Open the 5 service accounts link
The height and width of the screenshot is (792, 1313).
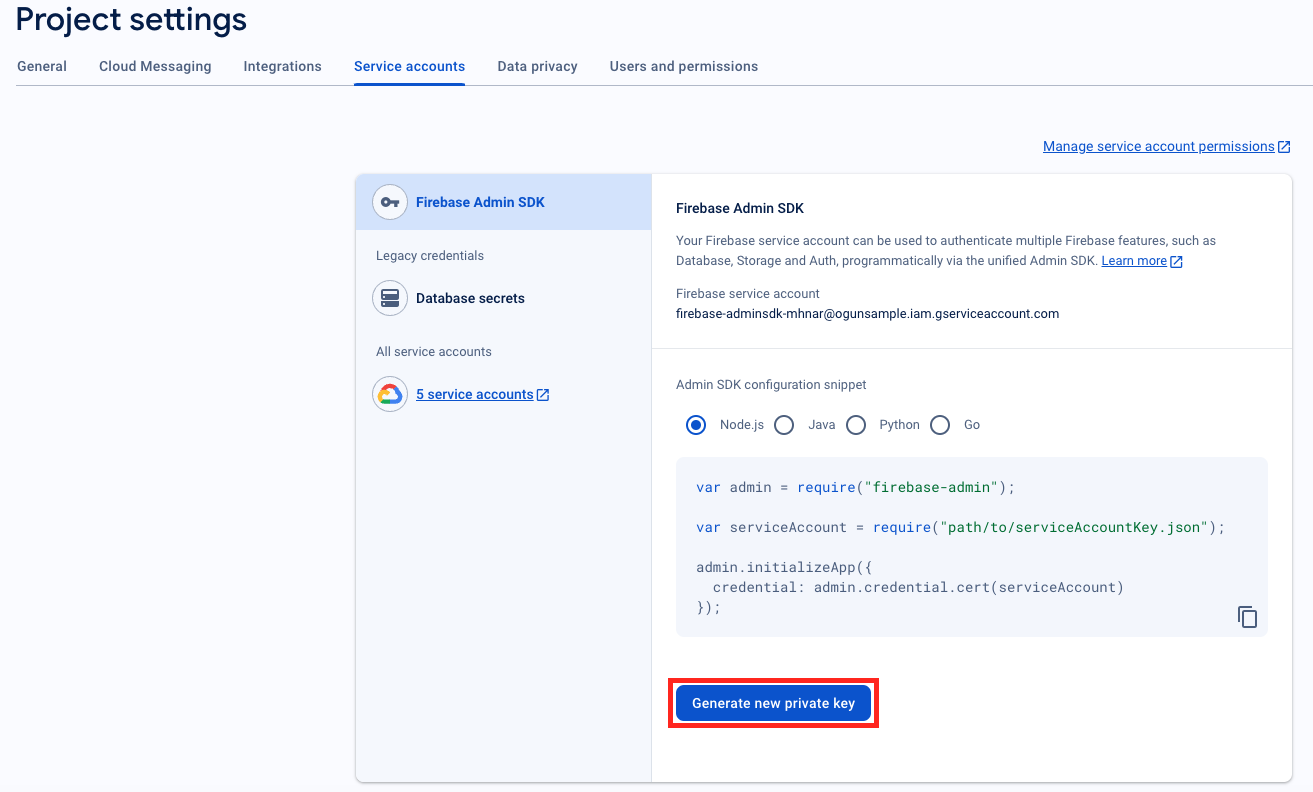pos(474,394)
